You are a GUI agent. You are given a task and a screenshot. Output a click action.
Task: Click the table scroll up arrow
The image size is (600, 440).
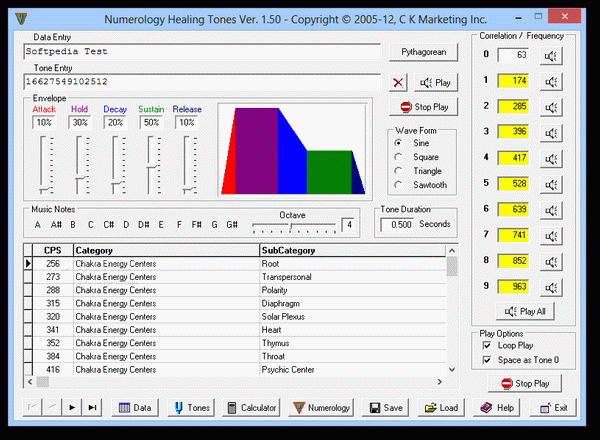[452, 251]
